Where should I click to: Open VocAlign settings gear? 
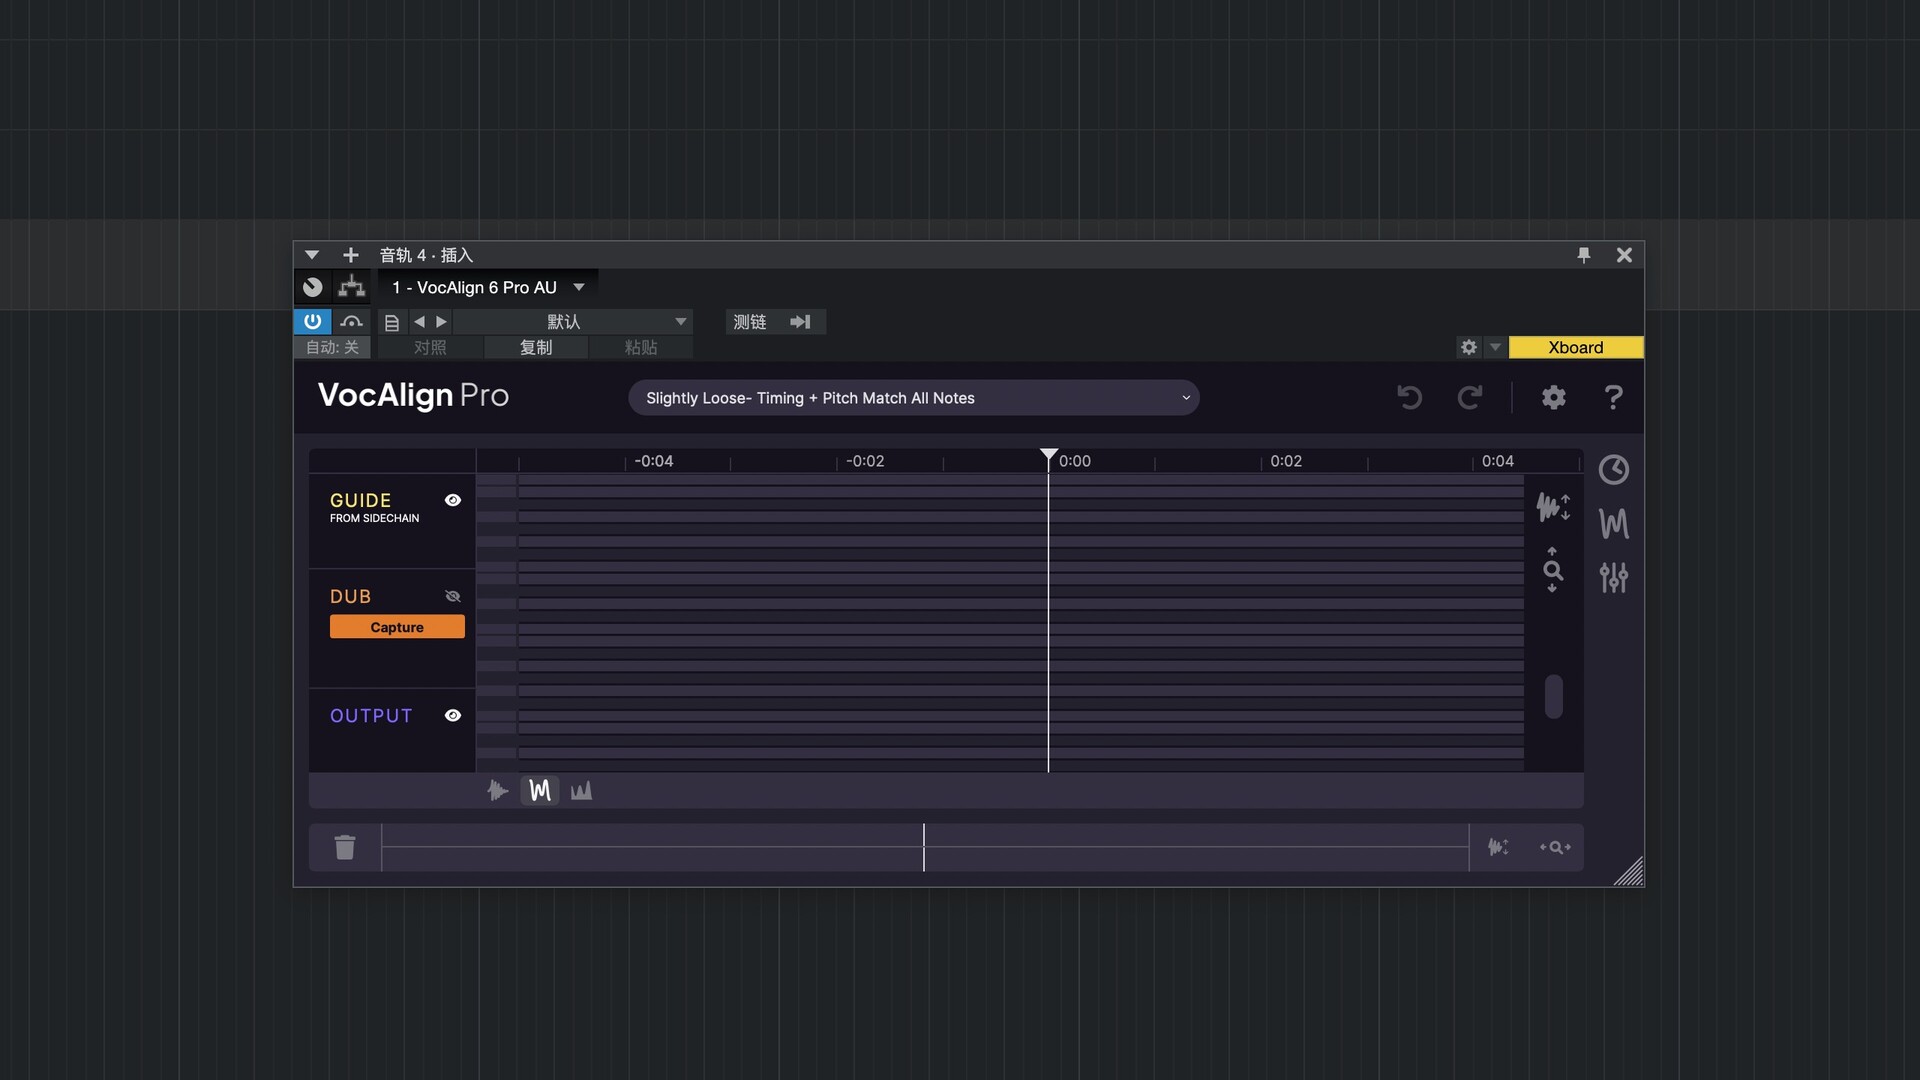click(1553, 398)
